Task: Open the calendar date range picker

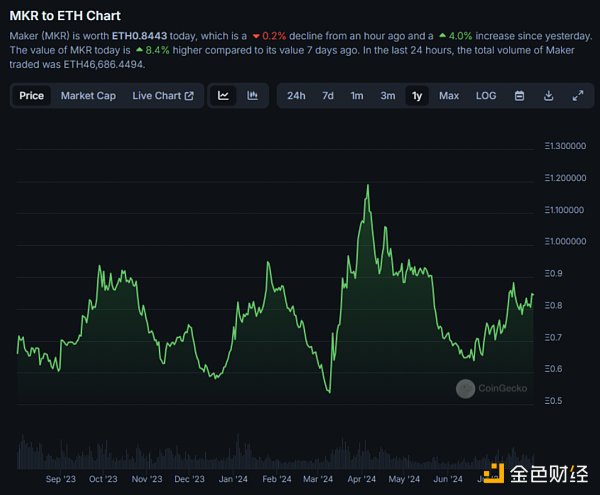Action: pyautogui.click(x=520, y=96)
